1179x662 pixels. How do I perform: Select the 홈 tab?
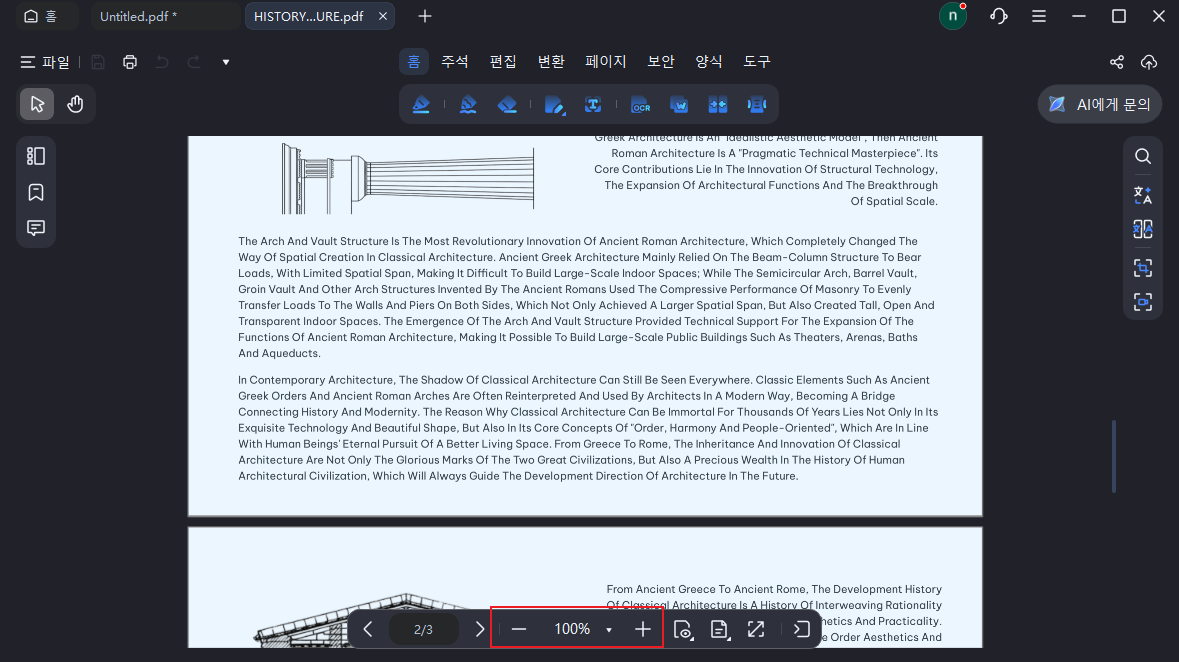414,62
